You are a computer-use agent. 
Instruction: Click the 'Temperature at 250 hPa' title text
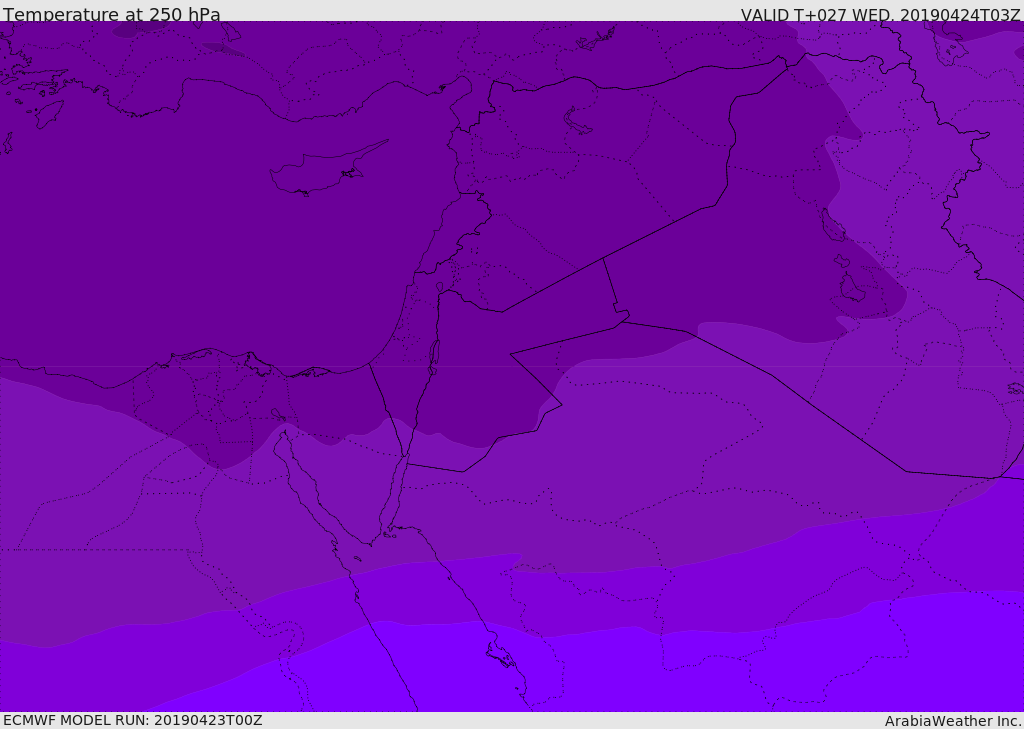tap(112, 14)
